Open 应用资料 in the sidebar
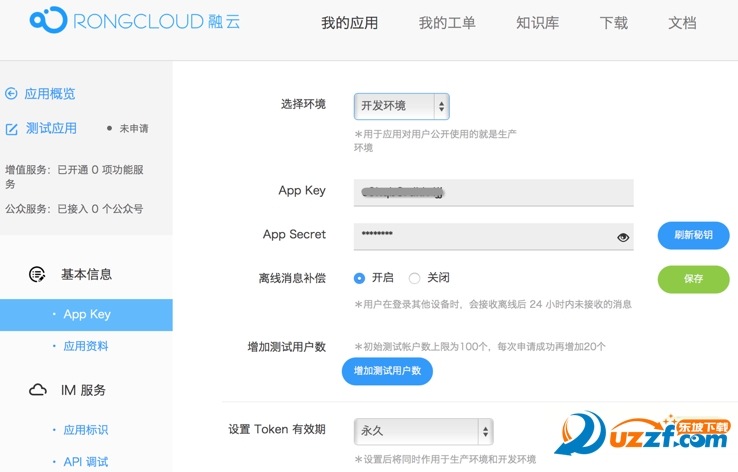Screen dimensions: 738x472 (x=86, y=346)
